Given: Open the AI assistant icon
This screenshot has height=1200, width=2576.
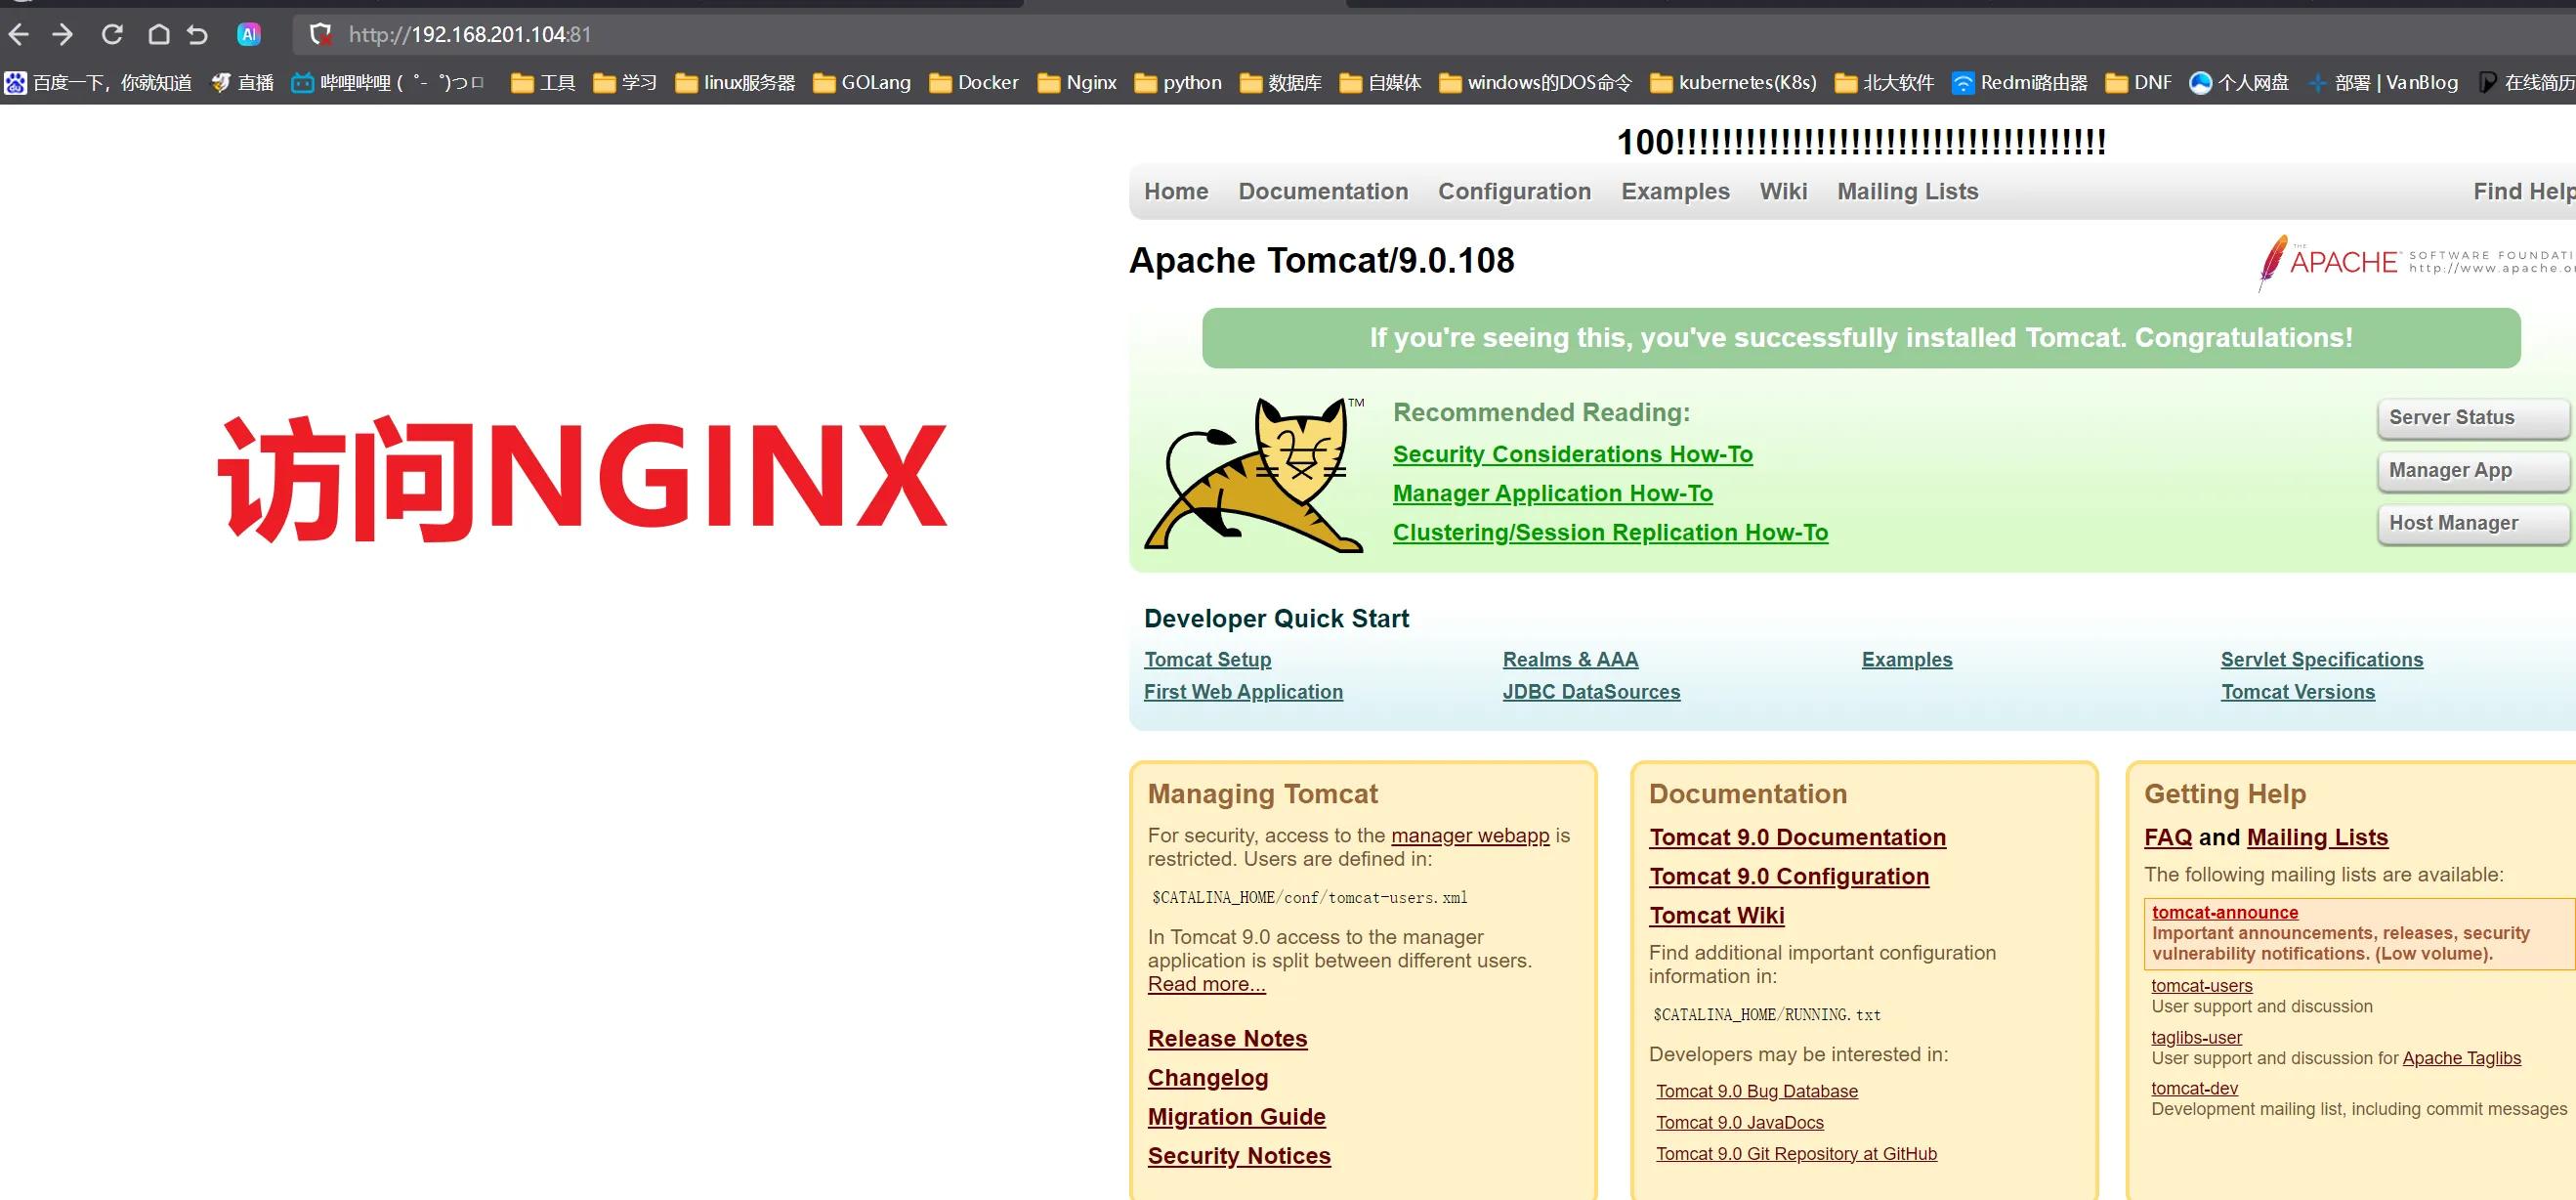Looking at the screenshot, I should (248, 35).
